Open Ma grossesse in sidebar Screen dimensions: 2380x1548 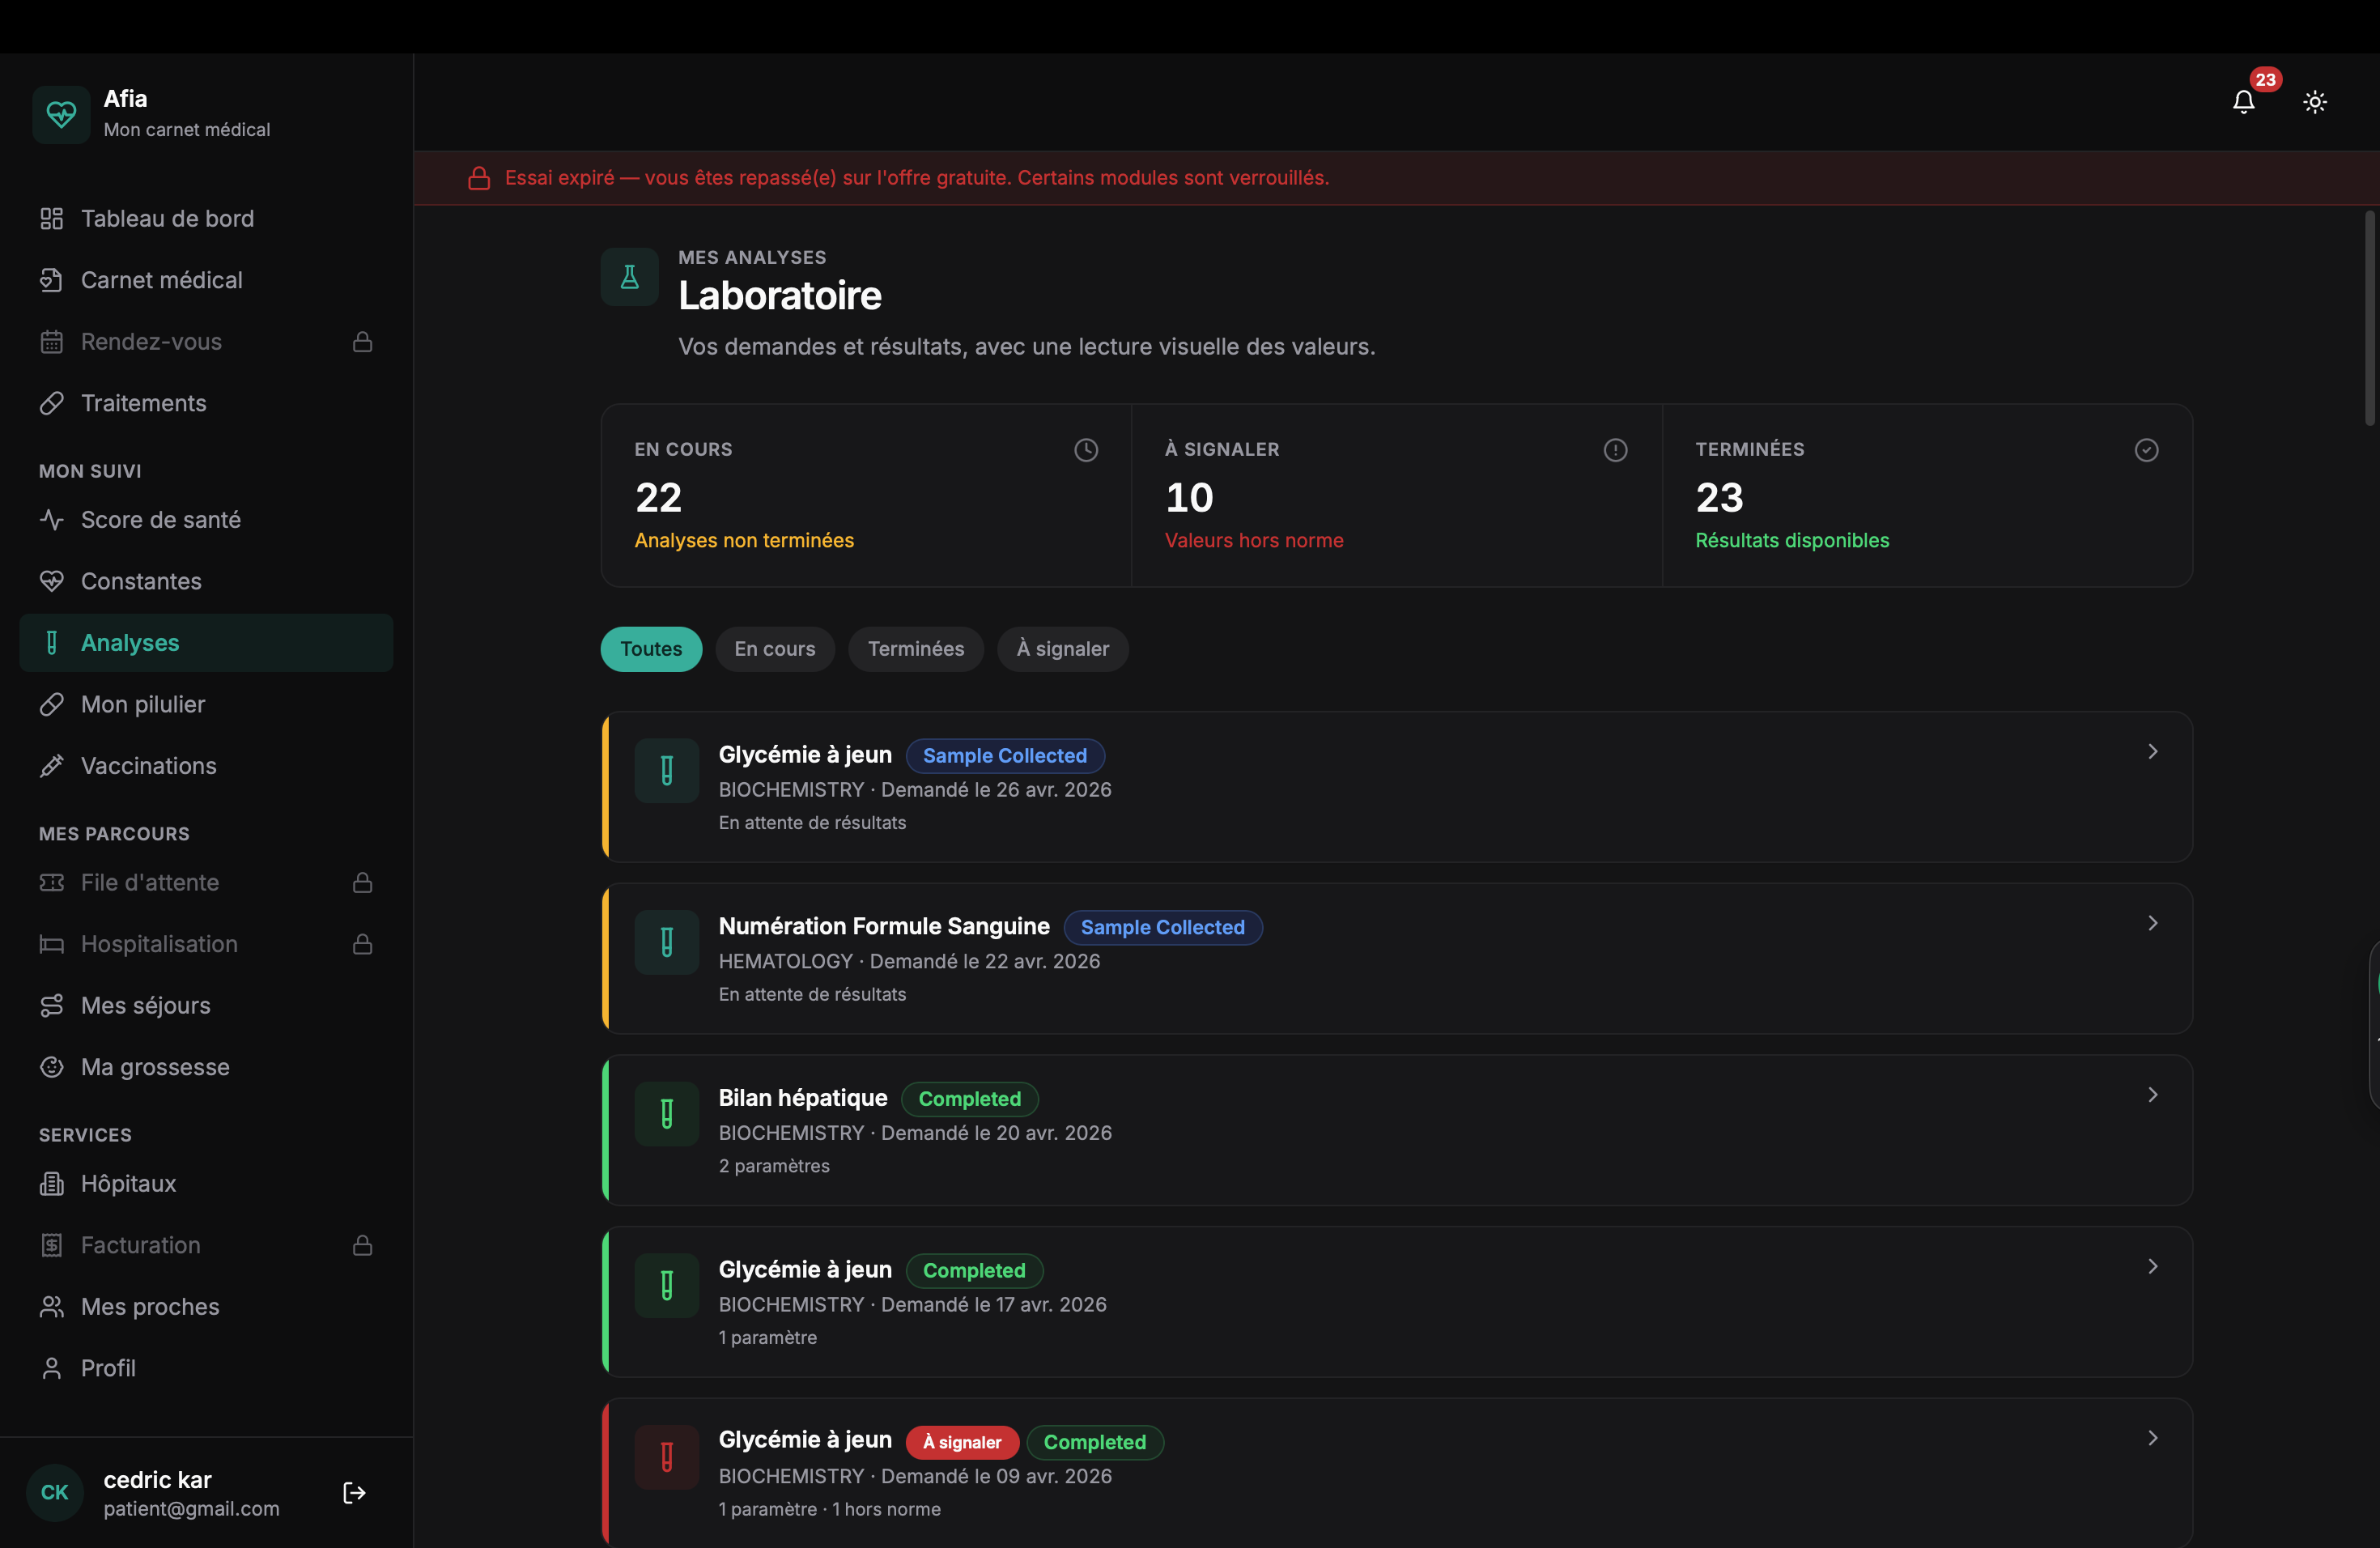click(206, 1067)
